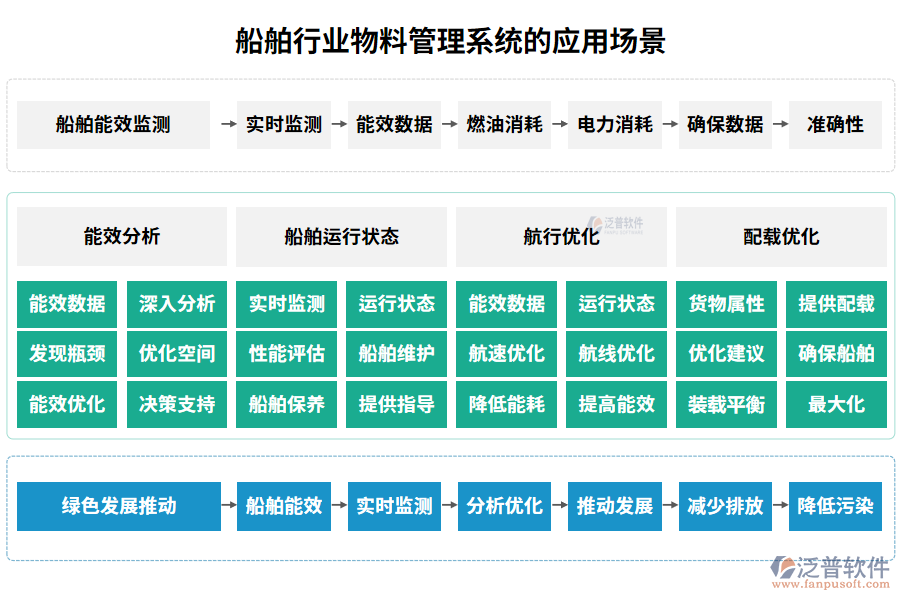Click the 货物属性 green box
Viewport: 900px width, 600px height.
727,305
